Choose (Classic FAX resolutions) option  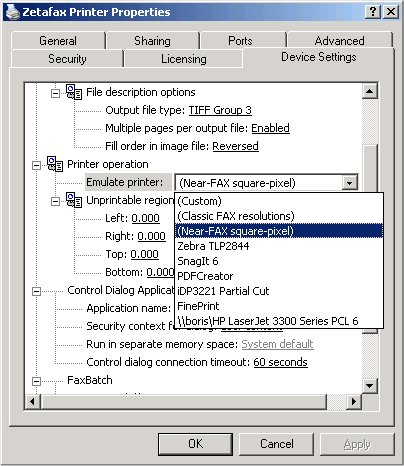pos(279,216)
